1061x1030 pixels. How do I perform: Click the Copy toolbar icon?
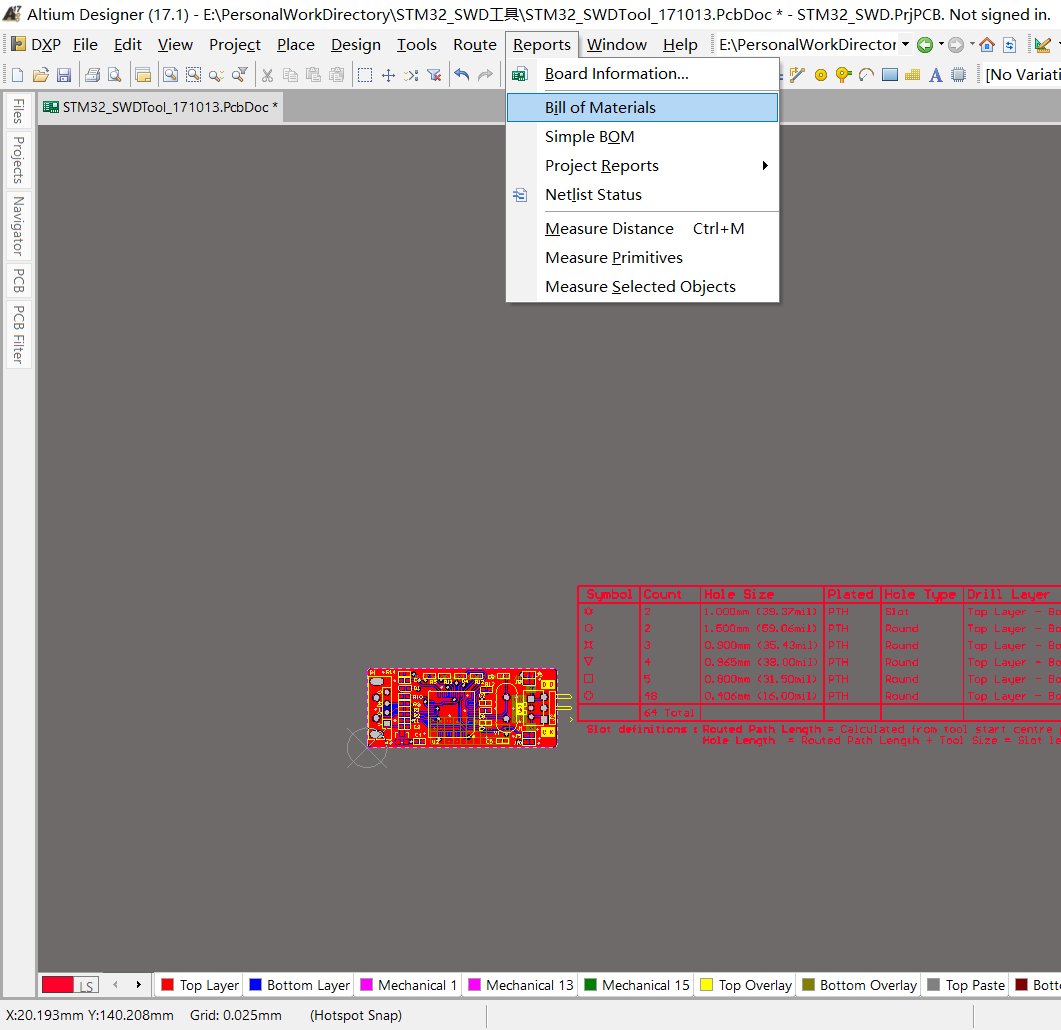click(x=290, y=75)
